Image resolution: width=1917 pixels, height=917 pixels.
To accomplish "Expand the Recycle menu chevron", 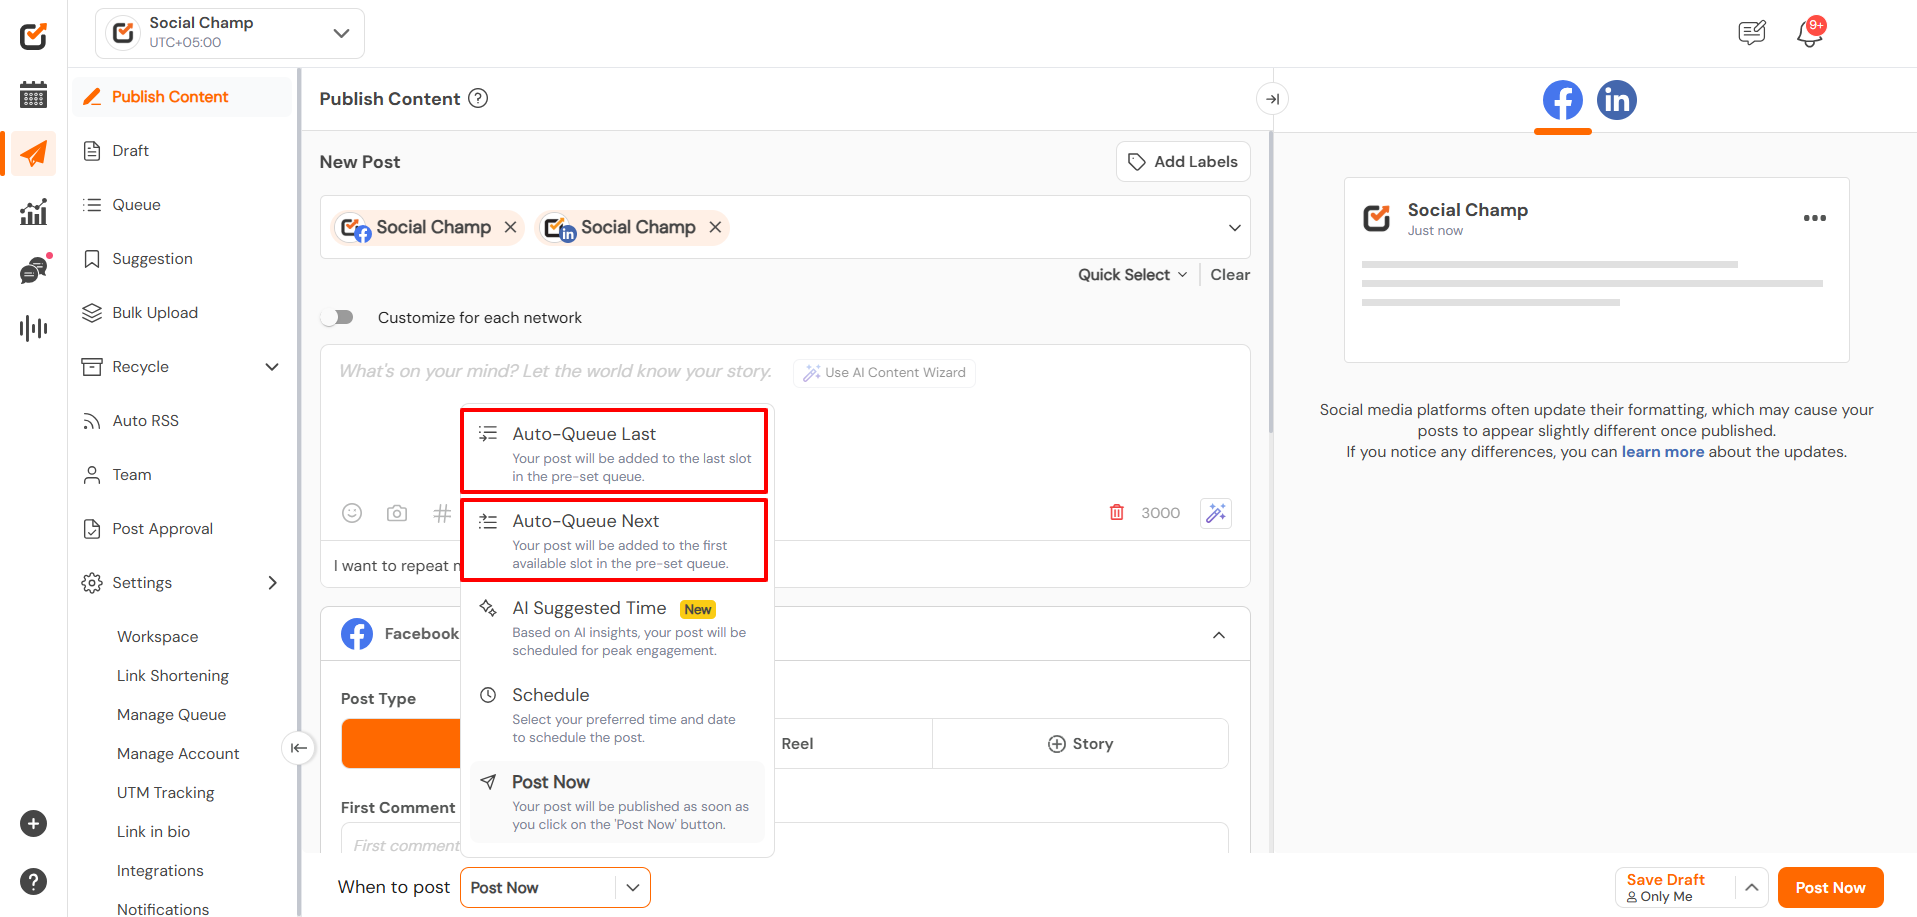I will coord(272,367).
